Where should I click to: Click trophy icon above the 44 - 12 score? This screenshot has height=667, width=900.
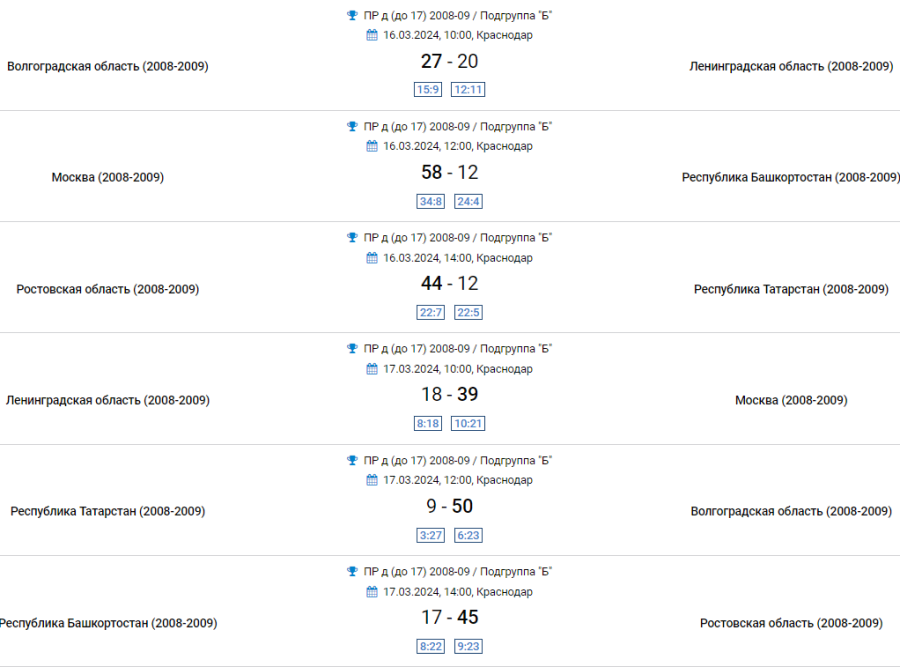tap(352, 237)
